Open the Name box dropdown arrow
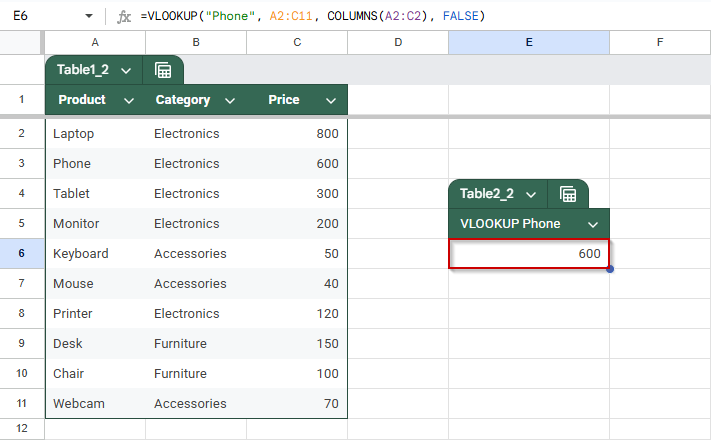The image size is (711, 440). 89,16
